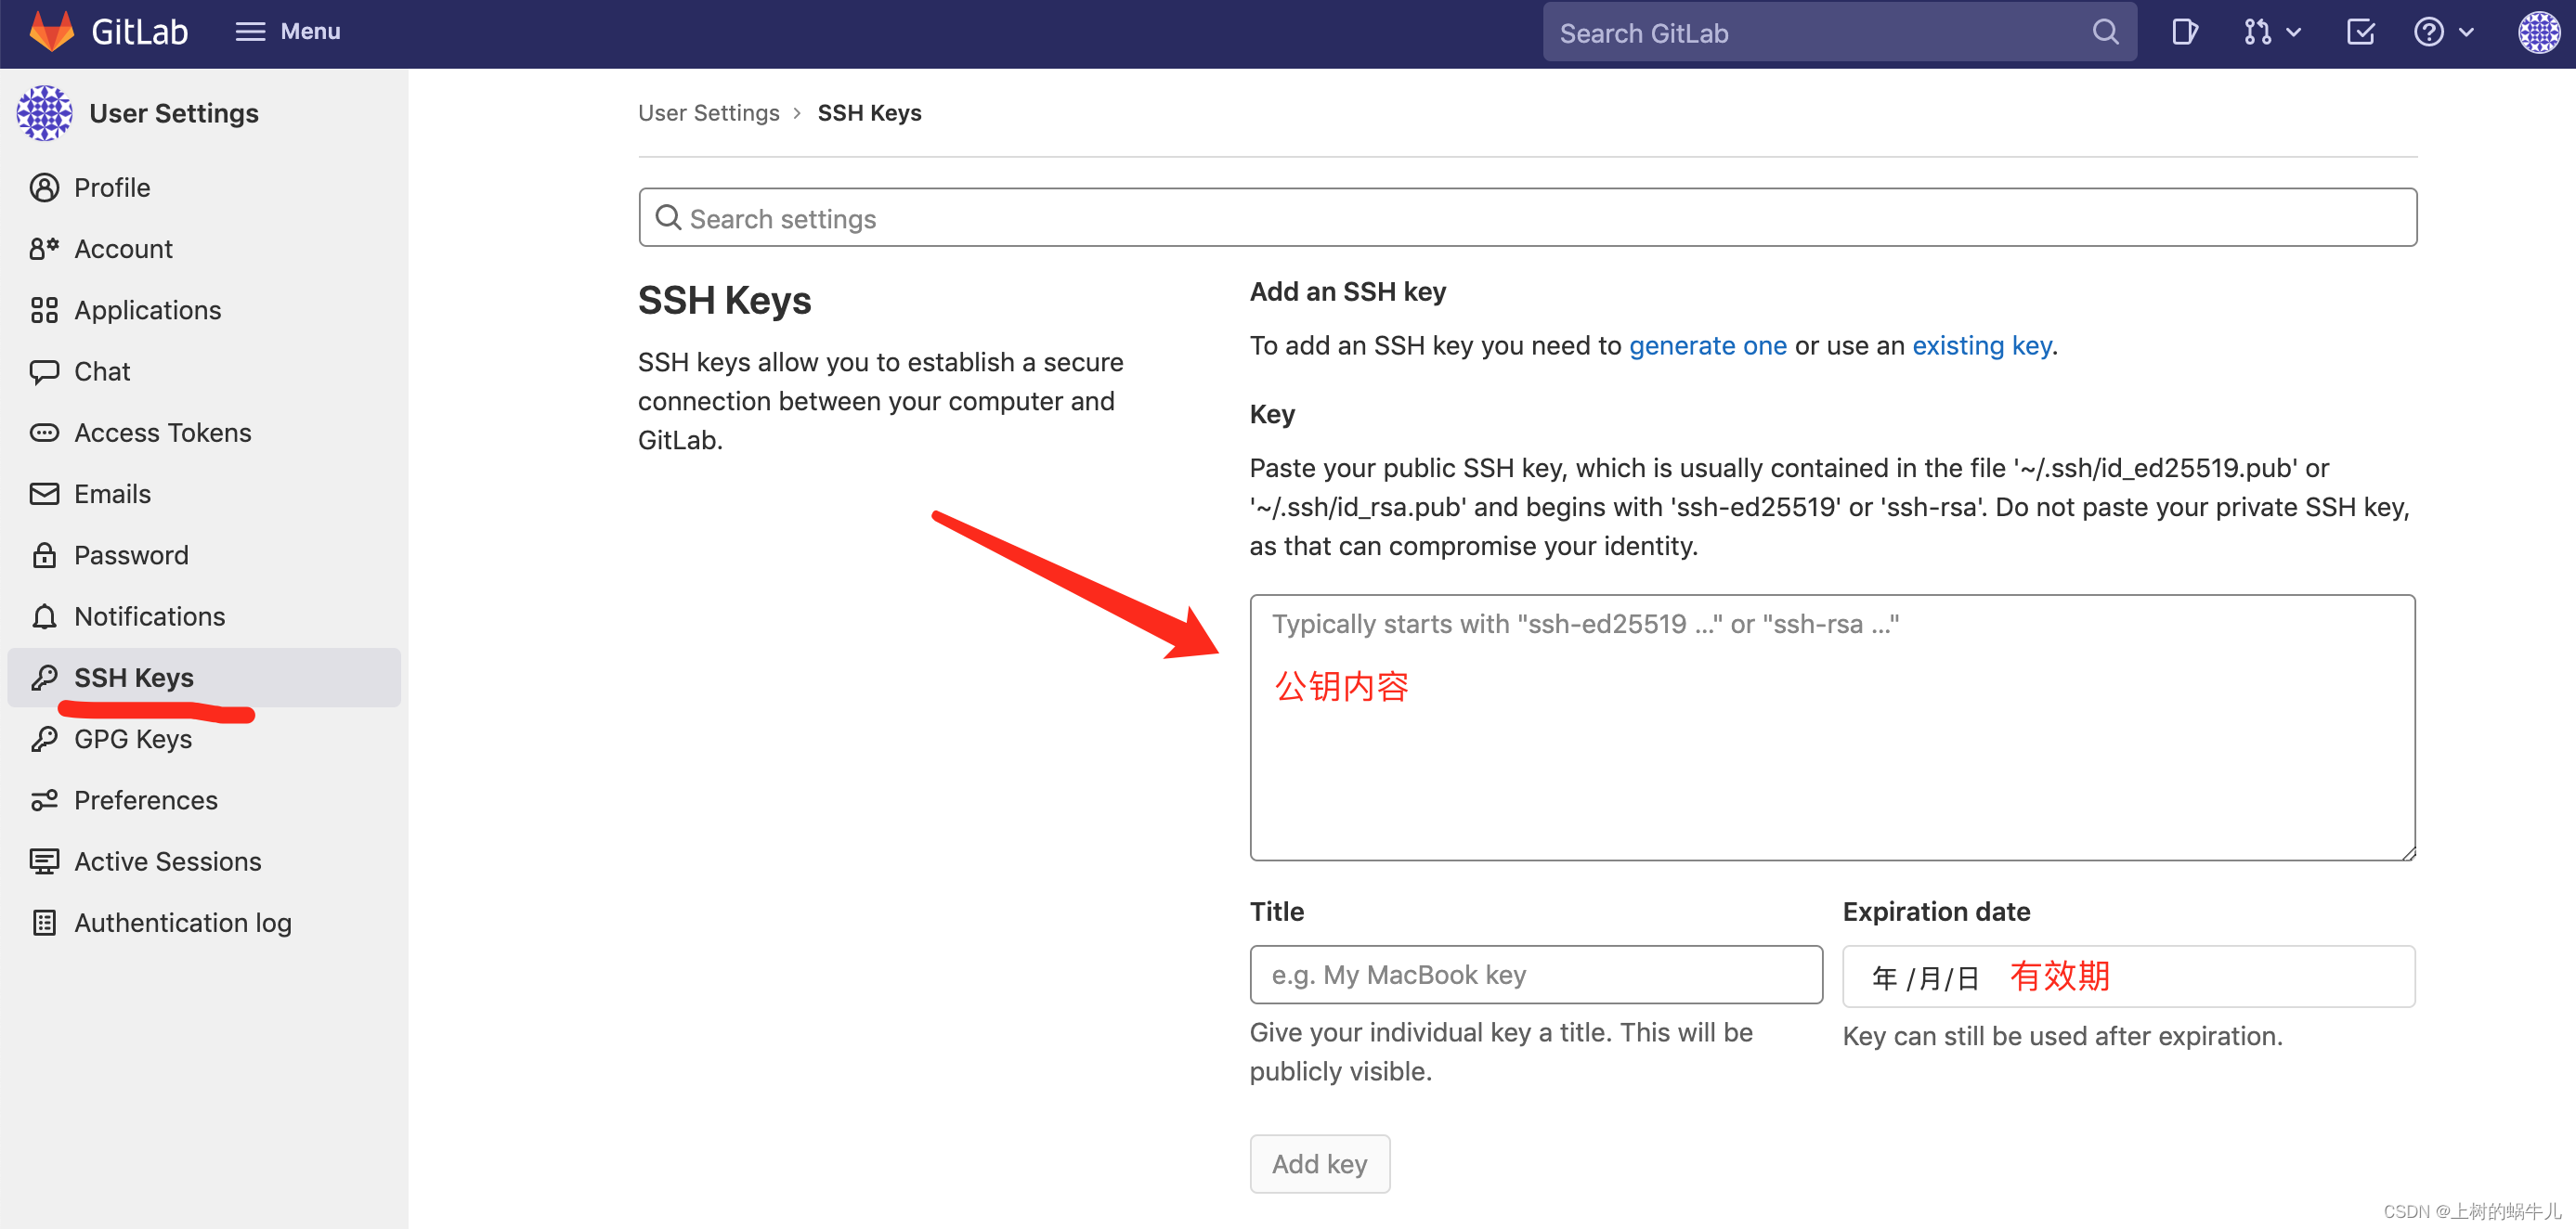Click SSH Keys breadcrumb

[870, 113]
